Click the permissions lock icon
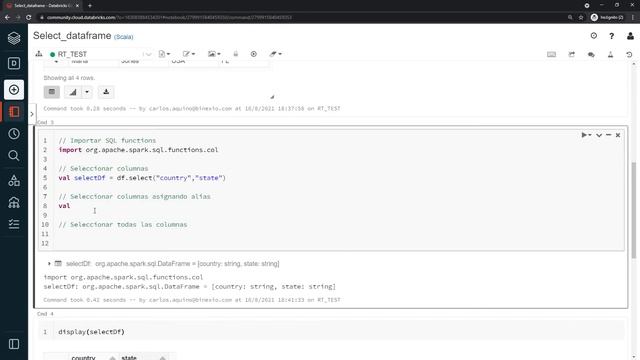The height and width of the screenshot is (360, 640). [x=236, y=54]
